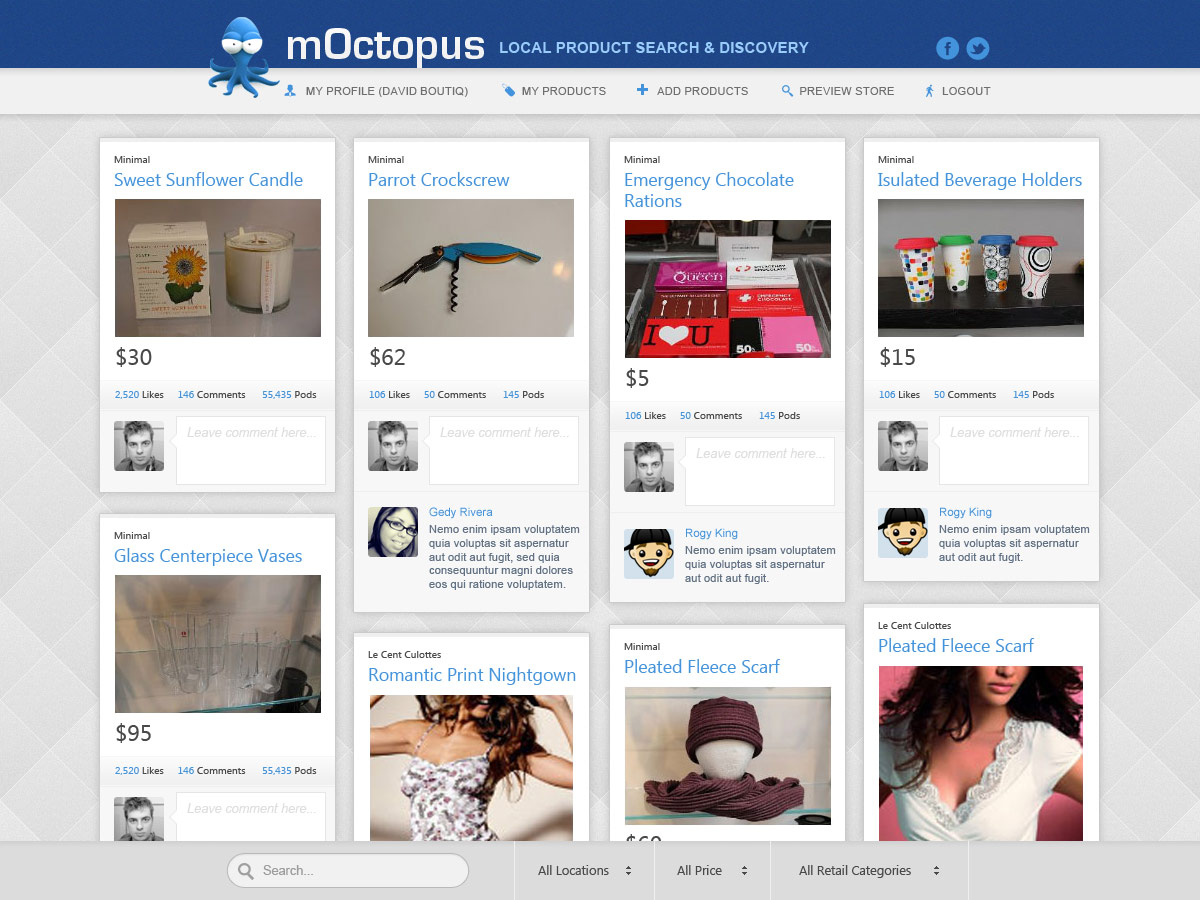Click the comment box on Sweet Sunflower Candle
The height and width of the screenshot is (900, 1200).
251,450
